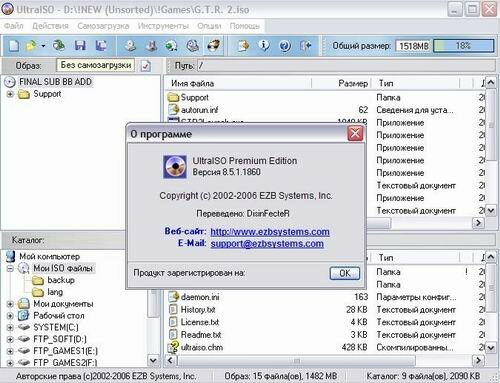The width and height of the screenshot is (500, 383).
Task: Click the New image toolbar icon
Action: 14,45
